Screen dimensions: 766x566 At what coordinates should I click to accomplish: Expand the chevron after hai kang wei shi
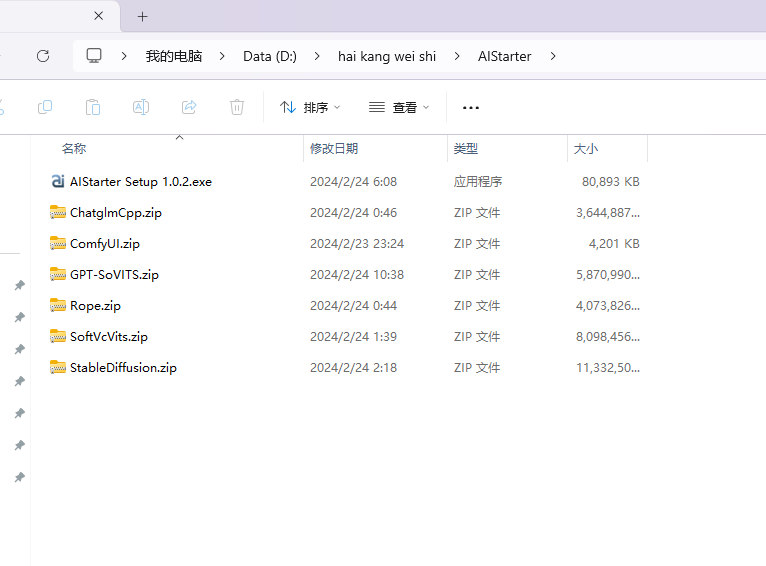click(x=457, y=56)
